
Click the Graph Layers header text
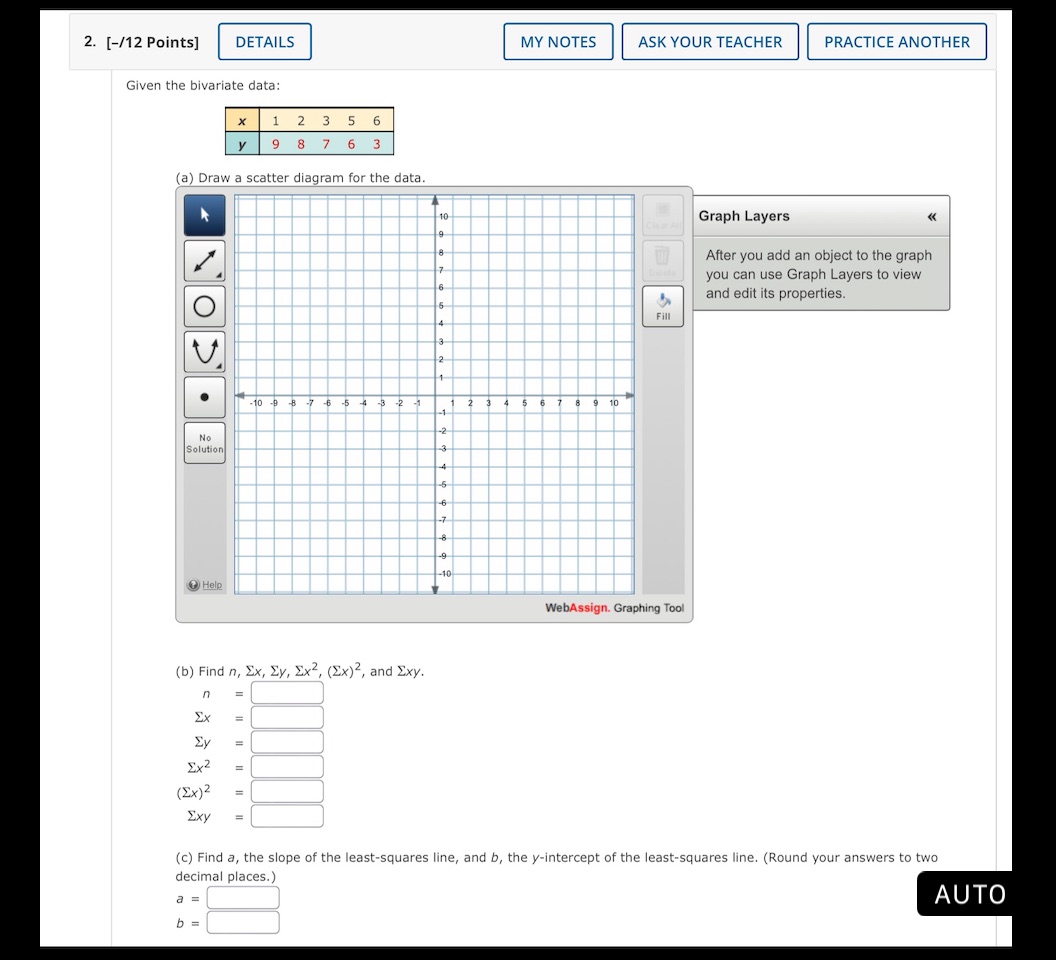tap(744, 216)
